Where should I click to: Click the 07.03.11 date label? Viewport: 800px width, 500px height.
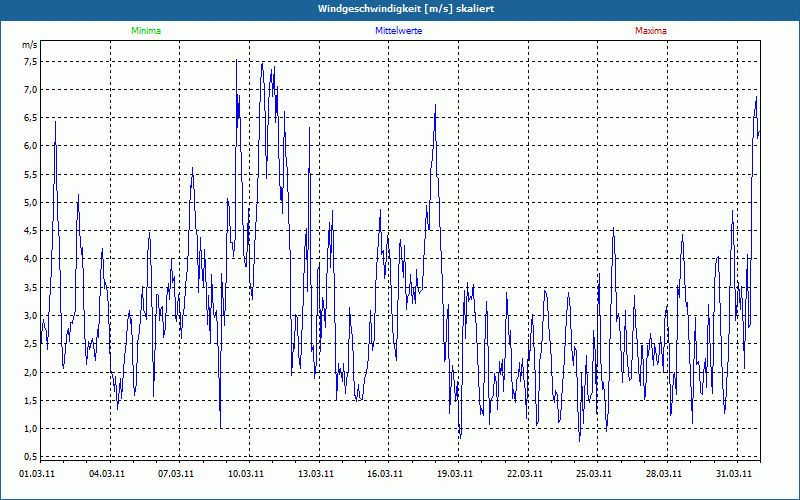point(176,474)
